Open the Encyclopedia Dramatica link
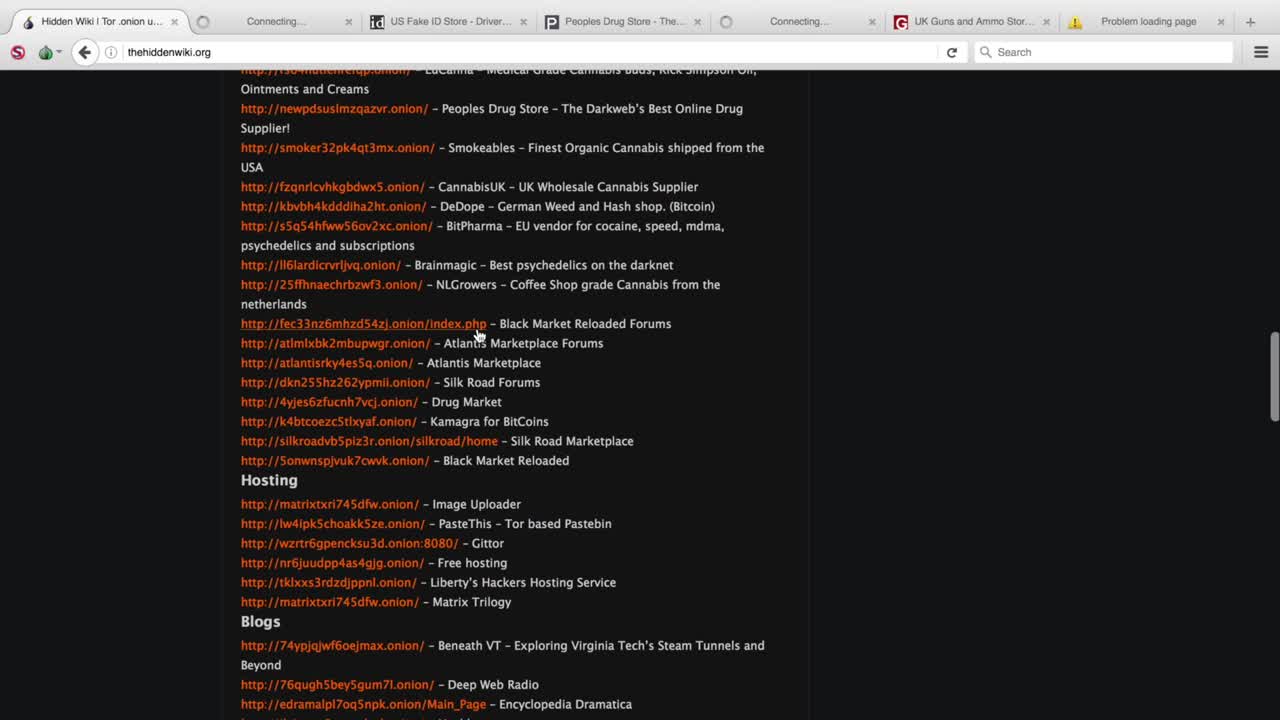This screenshot has width=1280, height=720. [x=364, y=704]
